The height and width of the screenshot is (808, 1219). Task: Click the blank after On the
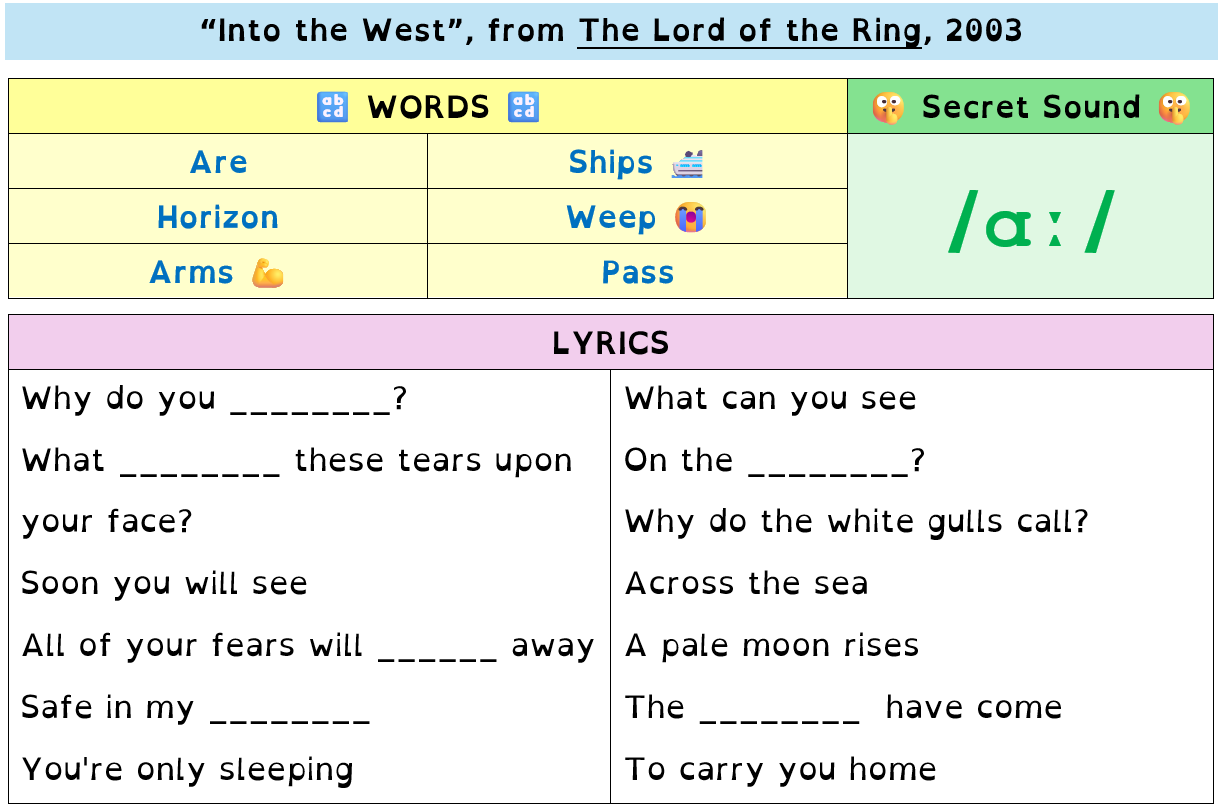[x=828, y=466]
